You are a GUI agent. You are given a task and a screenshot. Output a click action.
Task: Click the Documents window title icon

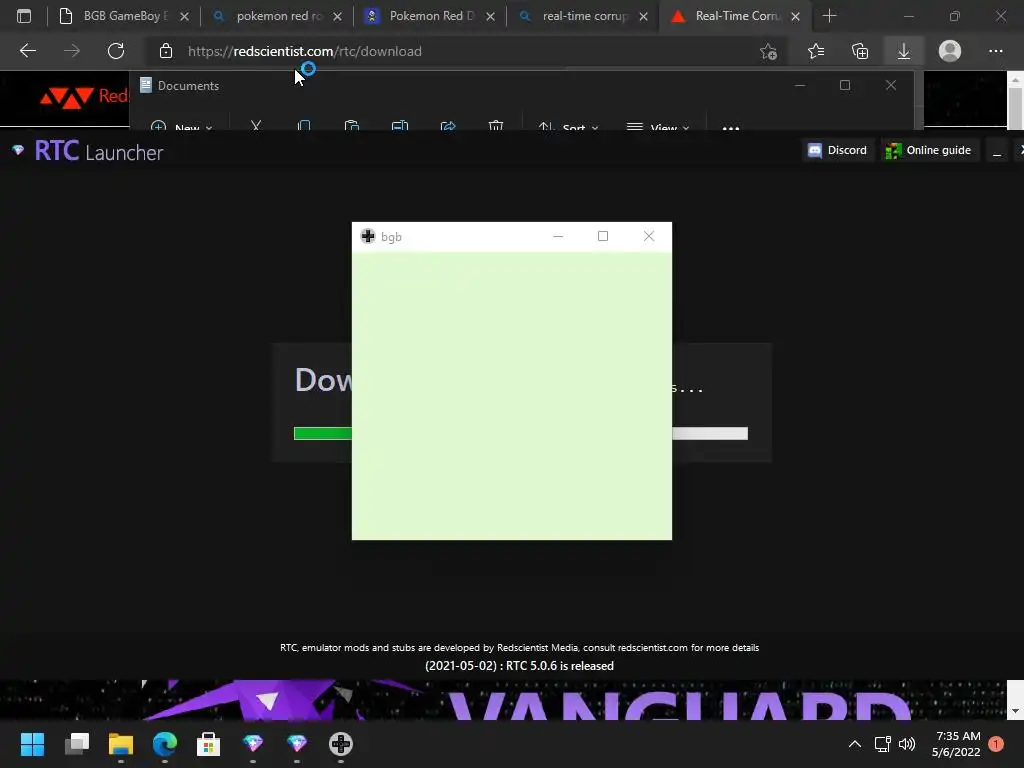pos(146,86)
